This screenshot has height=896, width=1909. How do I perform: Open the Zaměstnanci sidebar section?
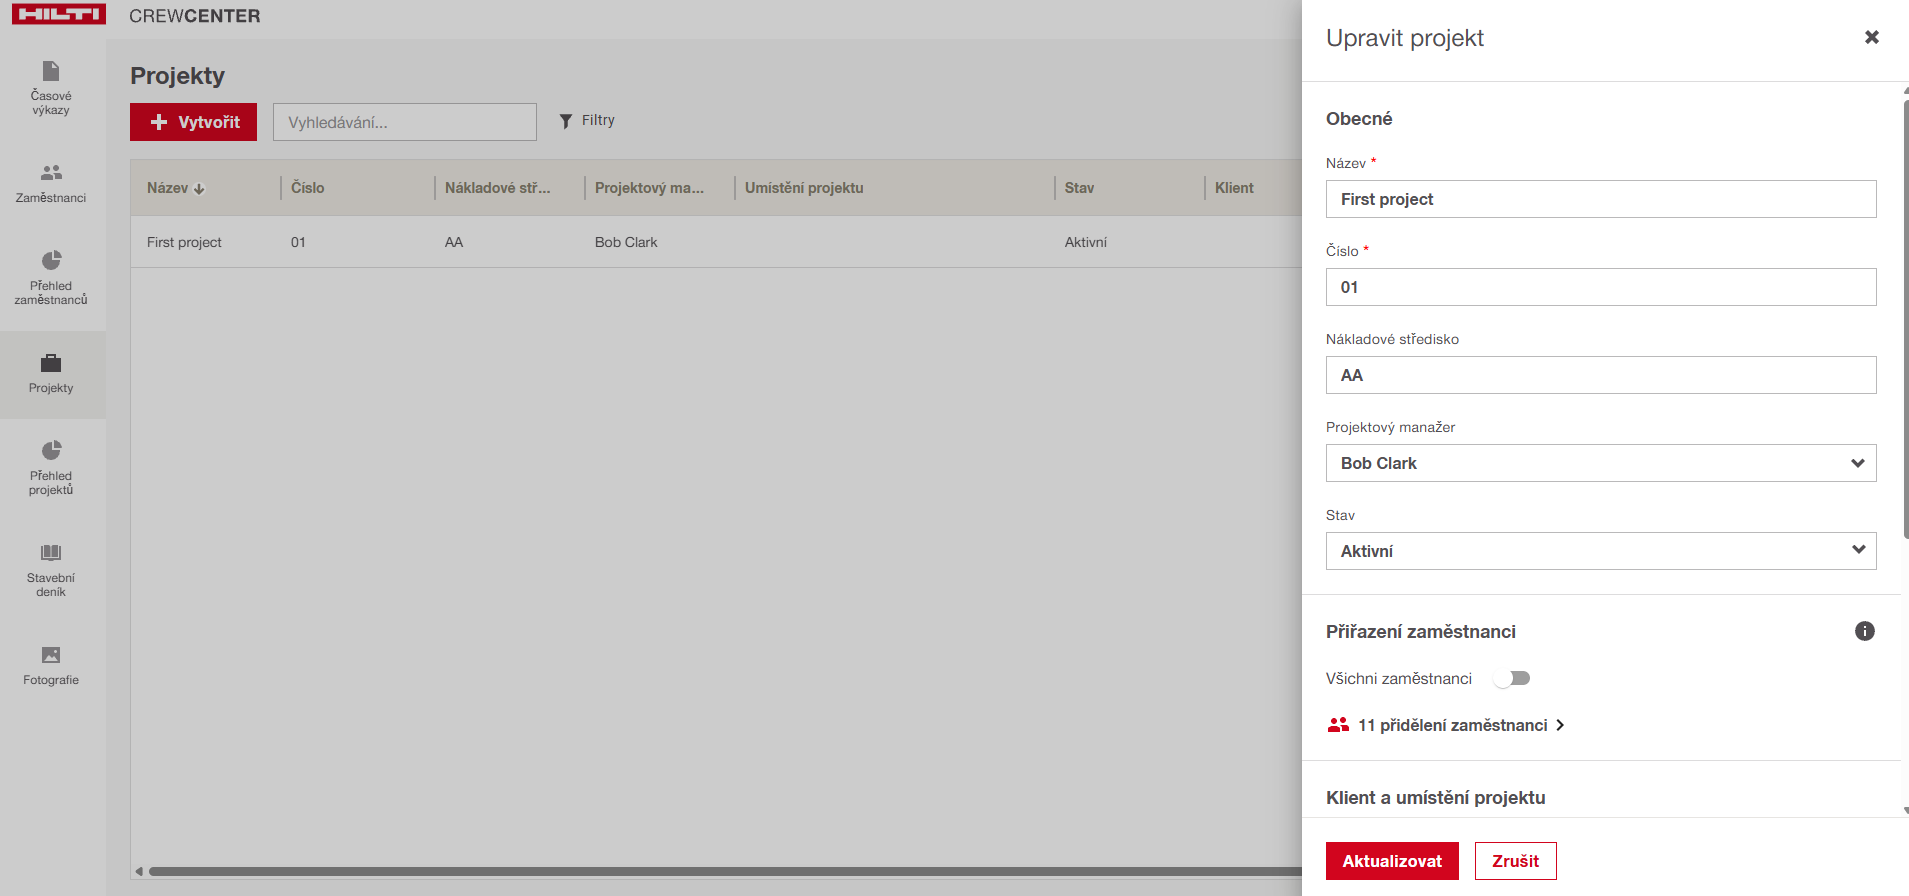pyautogui.click(x=51, y=183)
